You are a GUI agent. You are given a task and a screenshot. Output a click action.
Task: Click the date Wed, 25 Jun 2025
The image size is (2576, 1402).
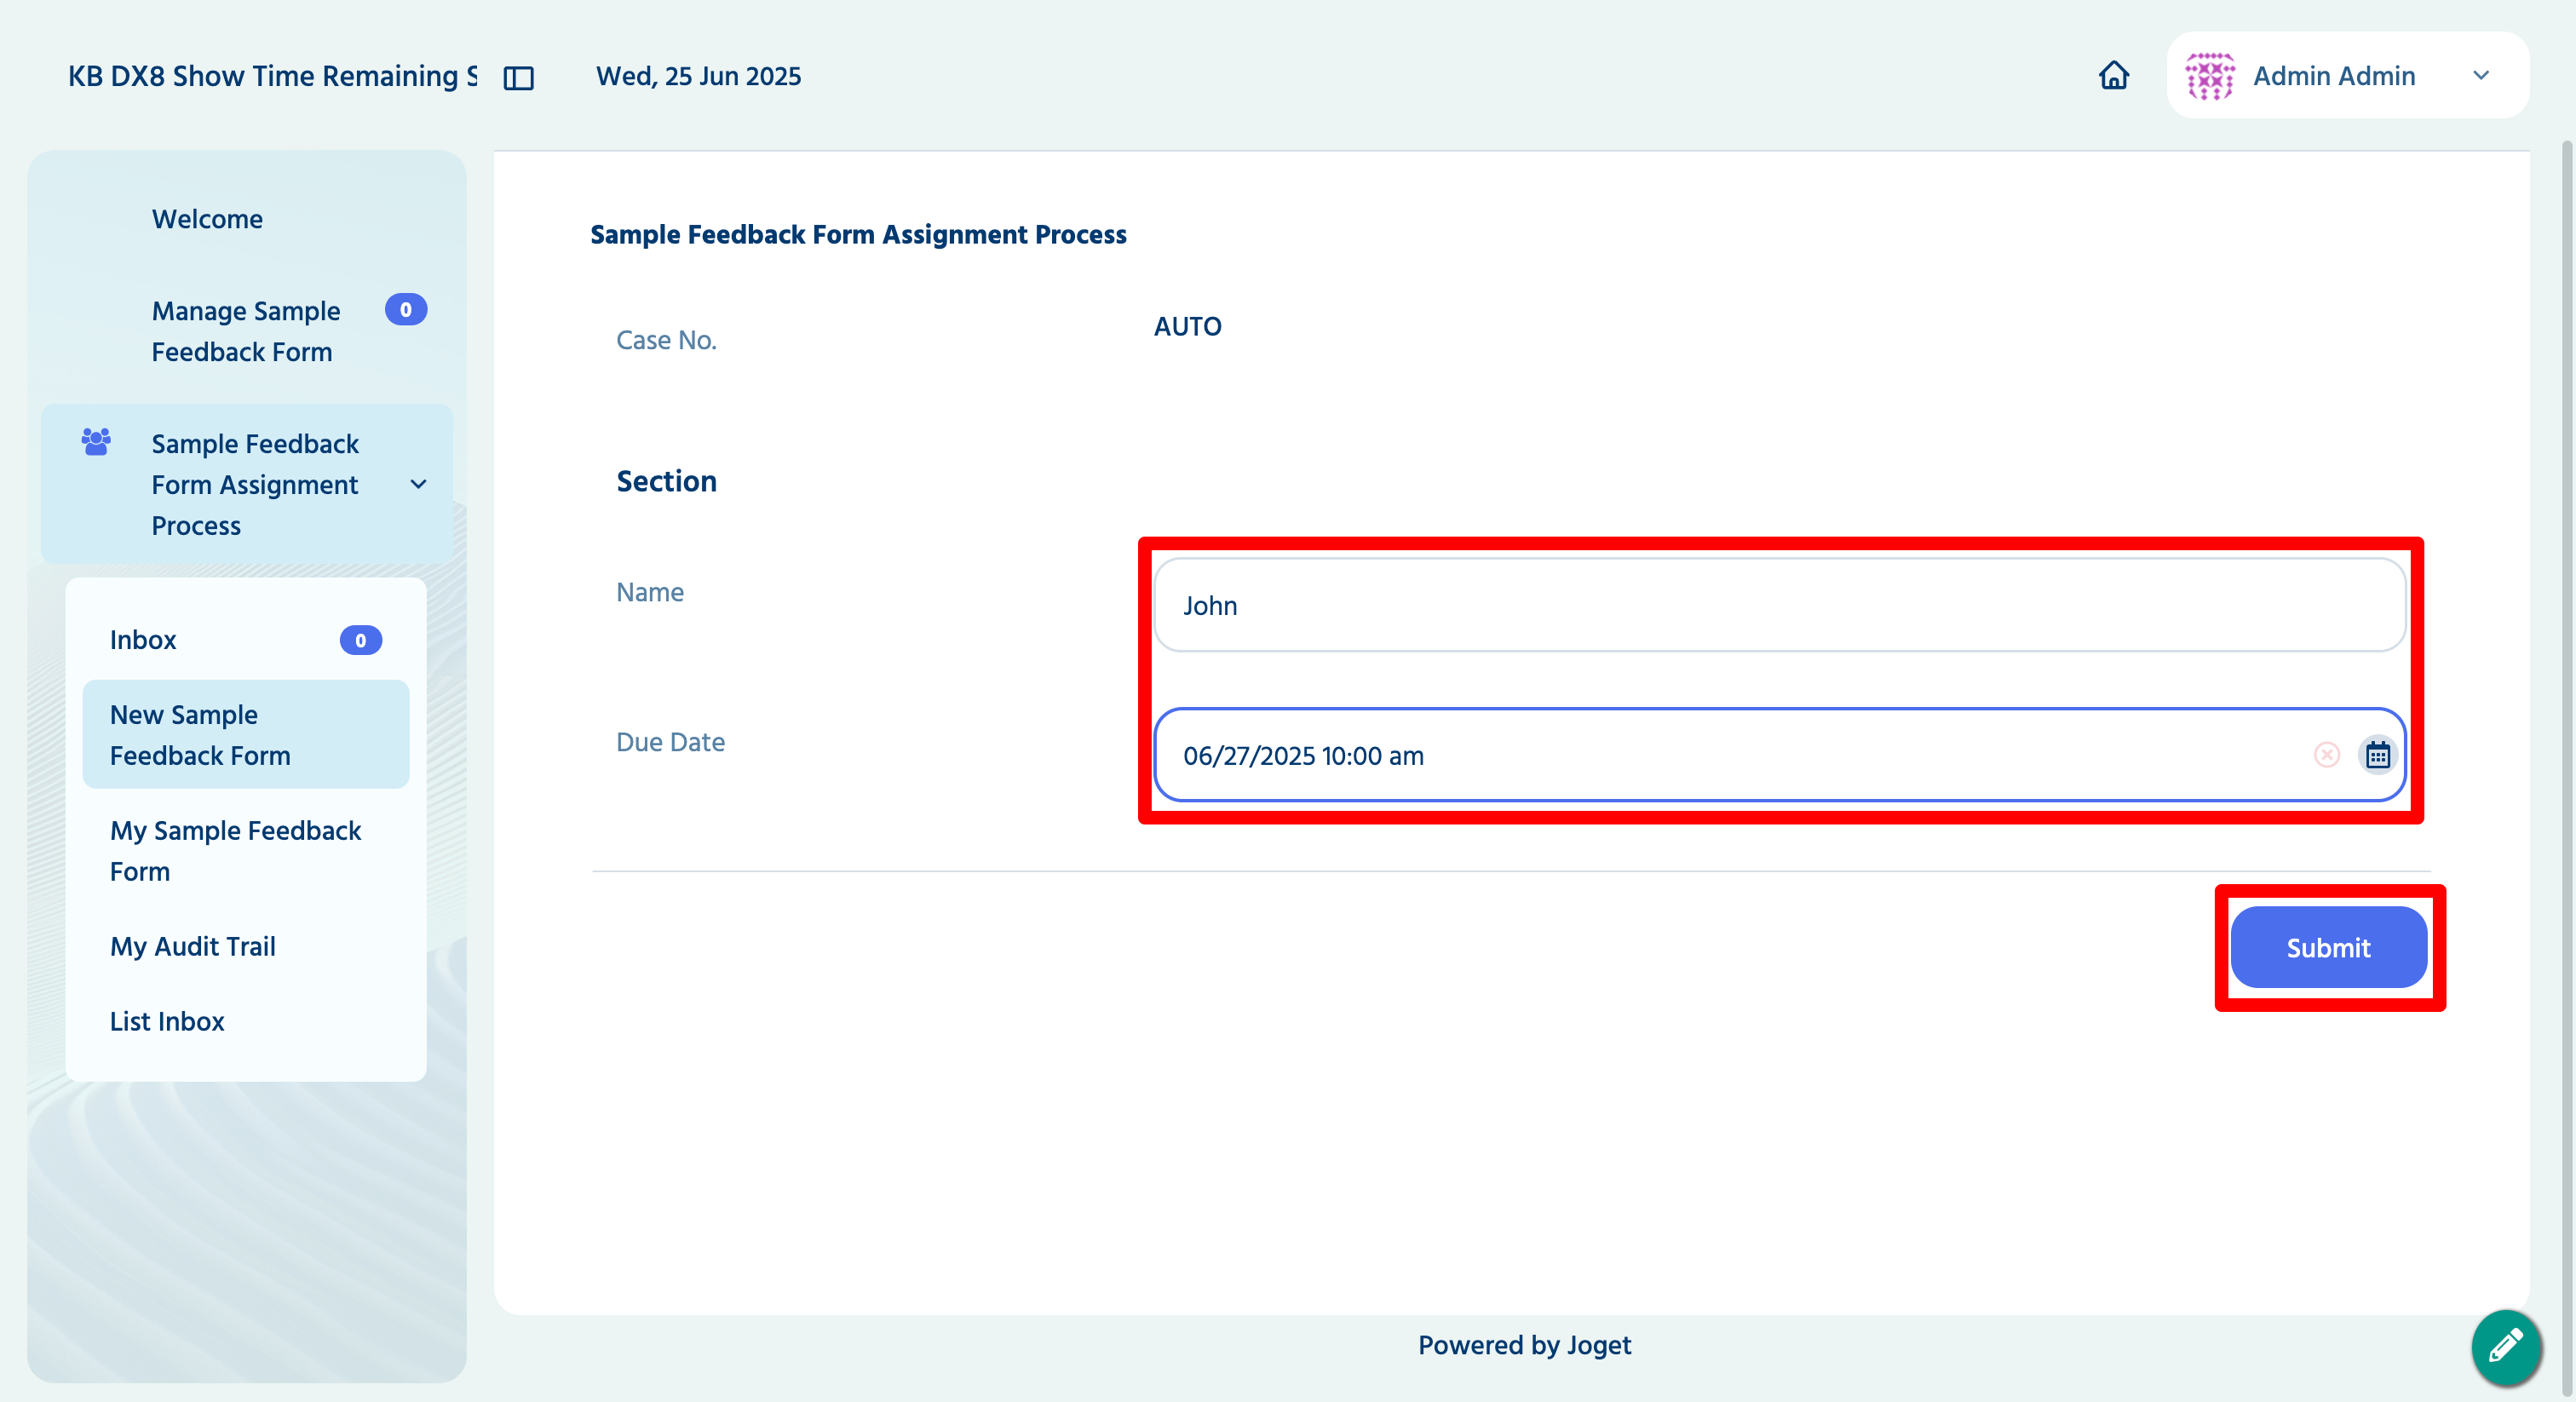click(698, 76)
